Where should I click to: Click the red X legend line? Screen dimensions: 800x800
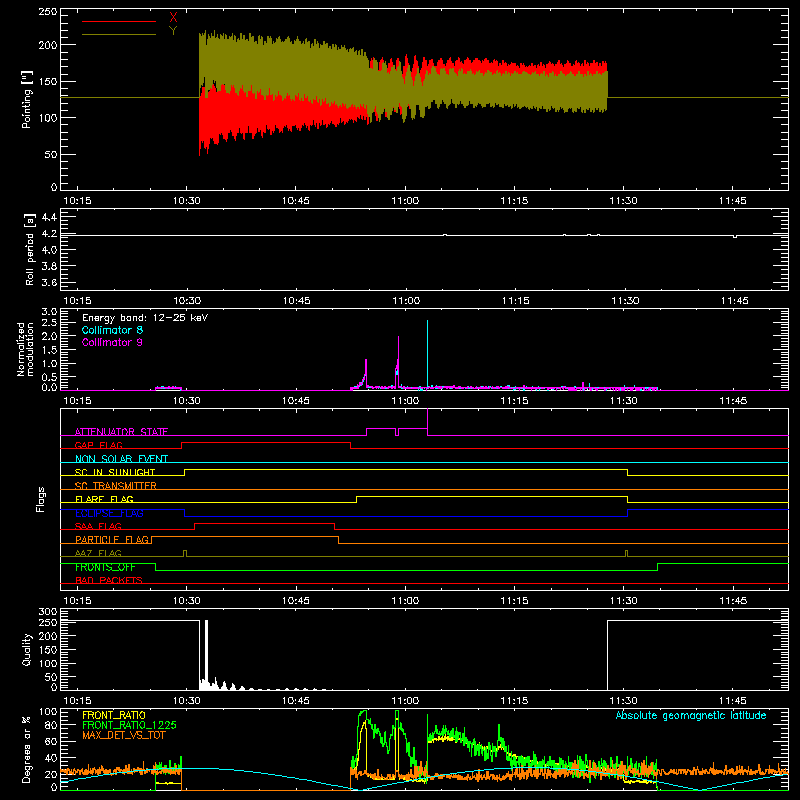pos(119,21)
